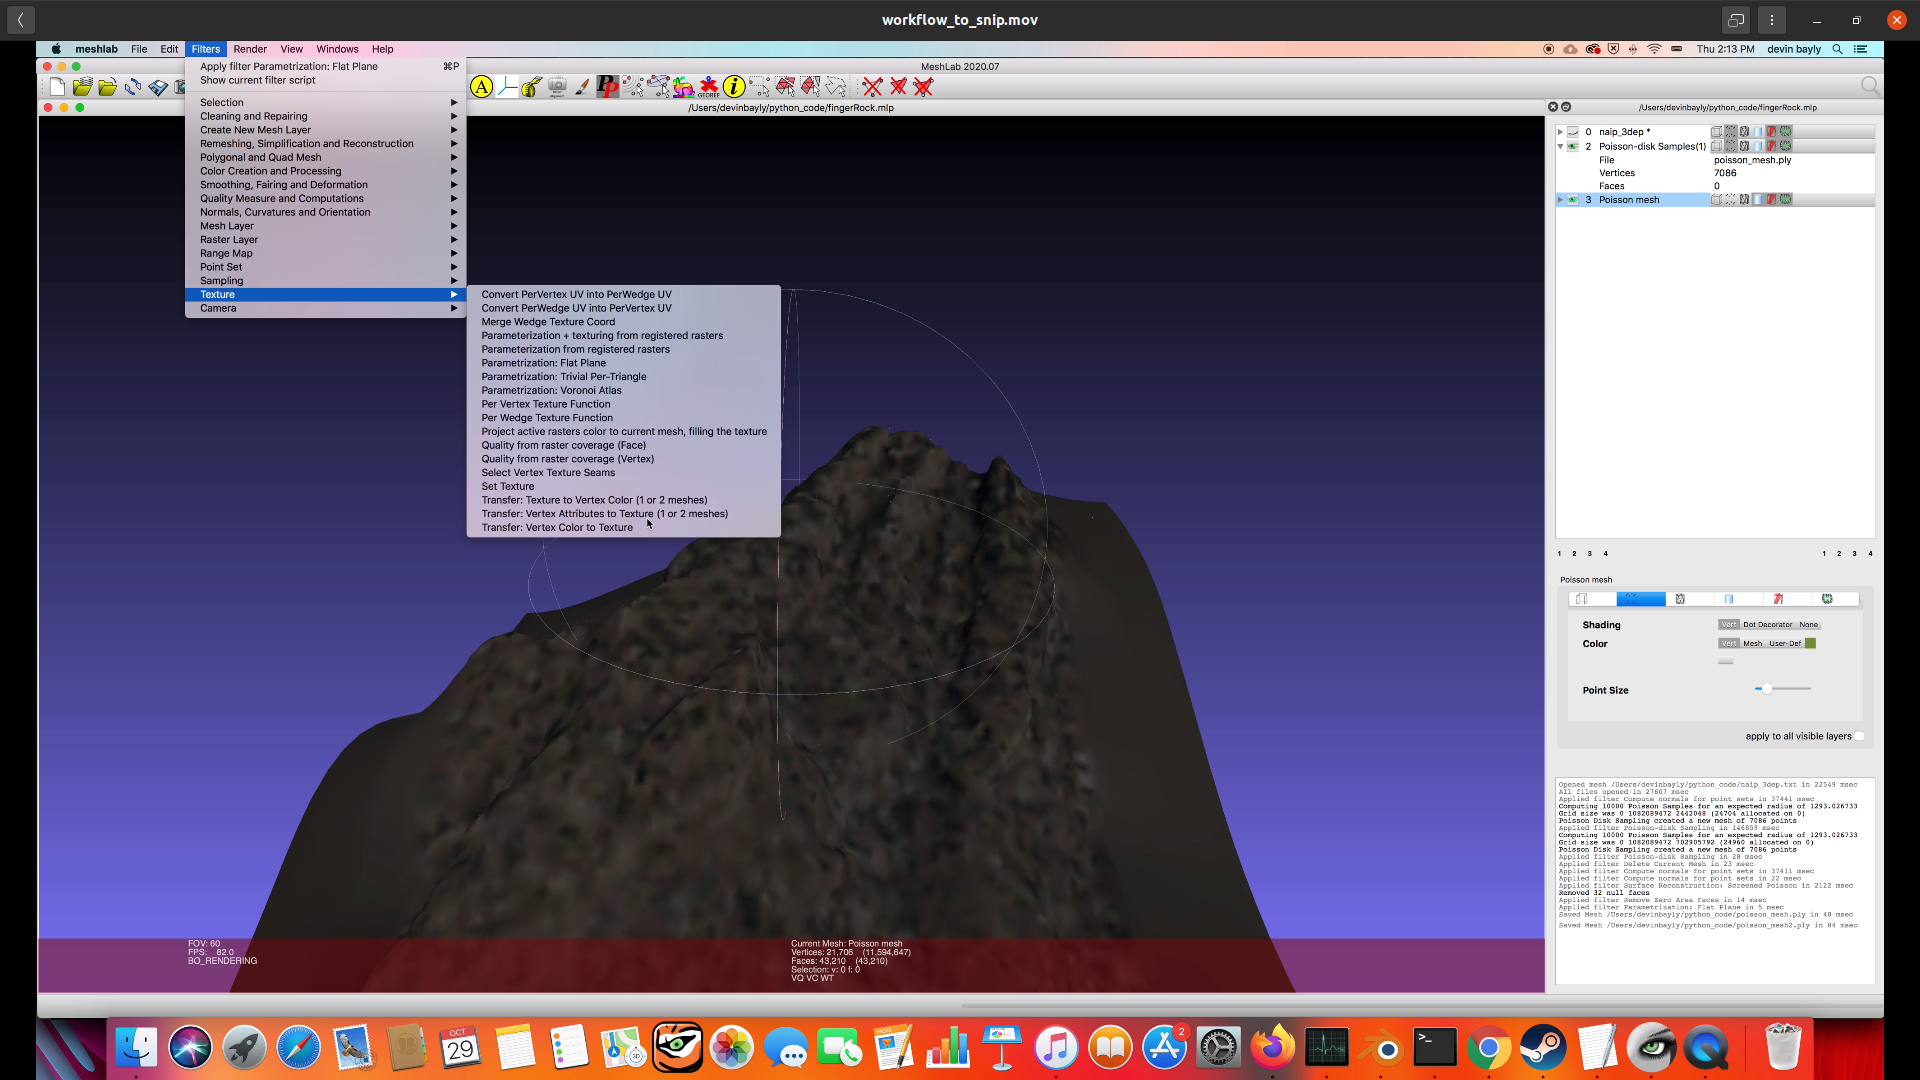1920x1080 pixels.
Task: Select Show current filter script
Action: [325, 81]
